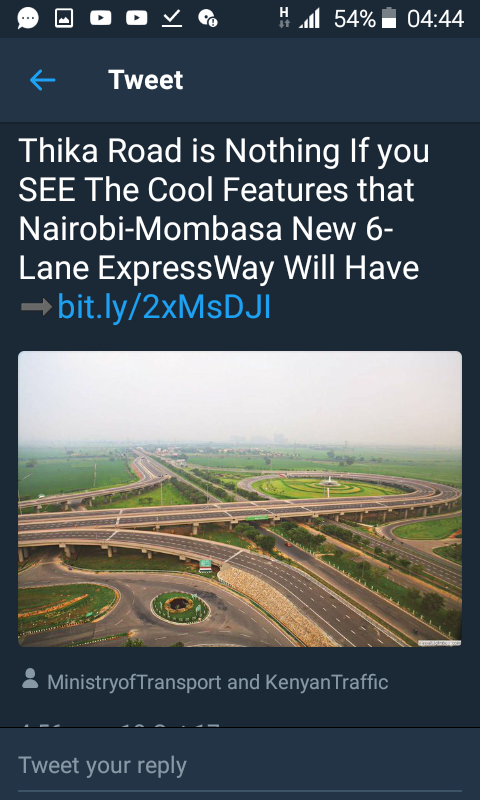Image resolution: width=480 pixels, height=800 pixels.
Task: Tap the grey arrow emoji before link
Action: pyautogui.click(x=36, y=307)
